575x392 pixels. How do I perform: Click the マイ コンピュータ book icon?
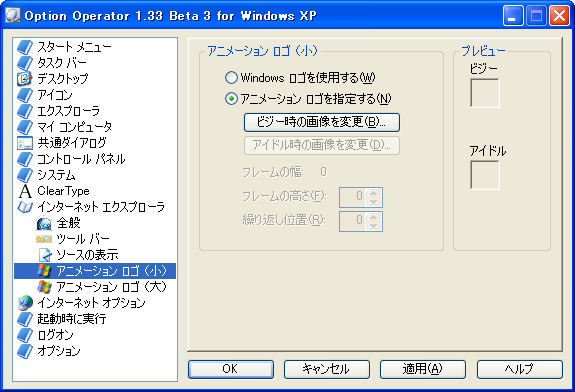pos(25,127)
